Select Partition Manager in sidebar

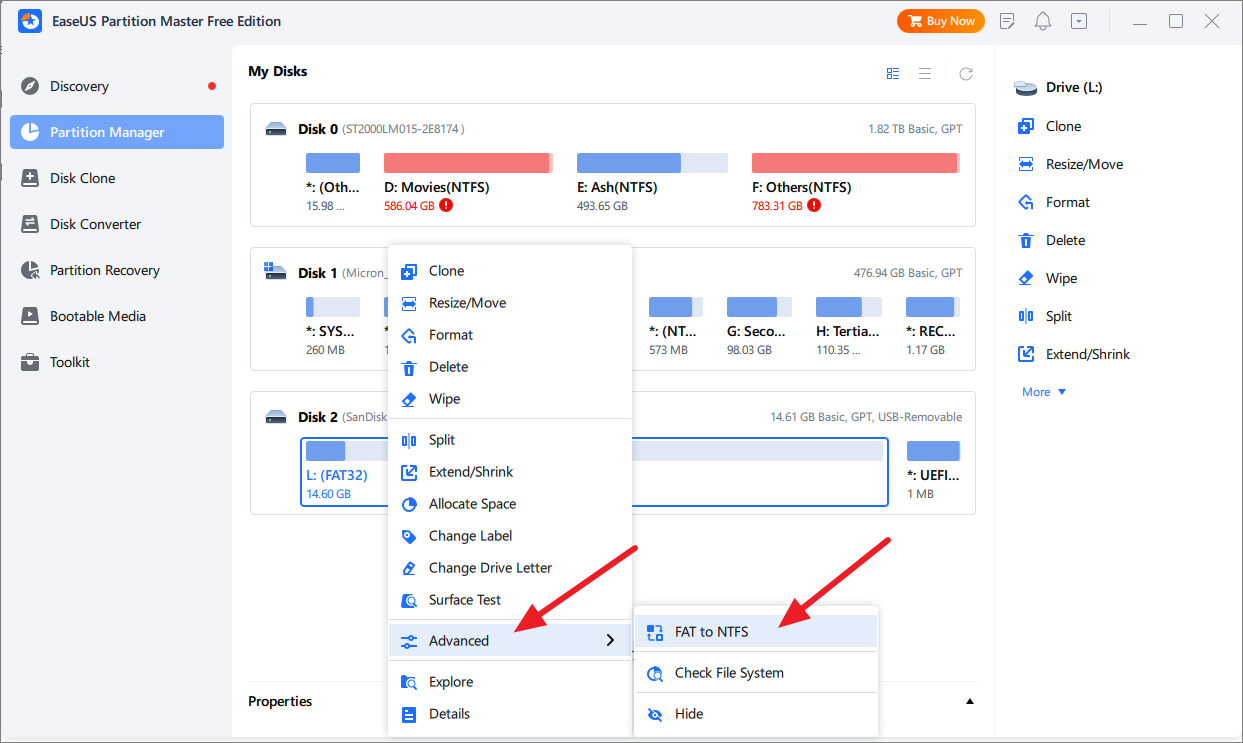(117, 132)
